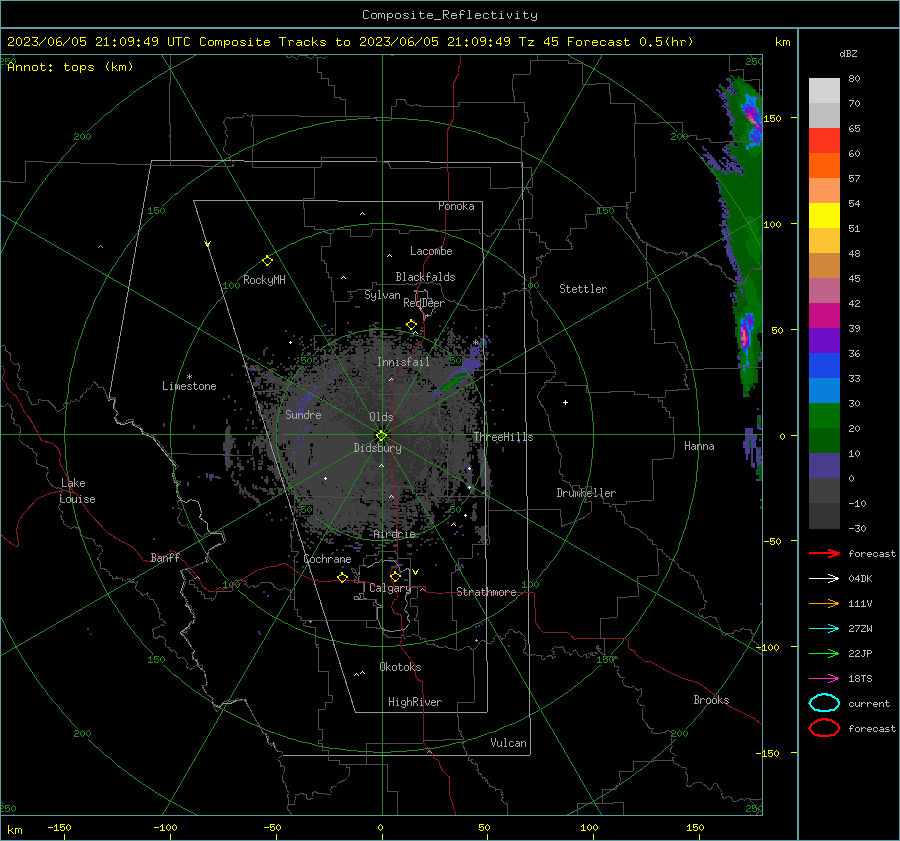The width and height of the screenshot is (900, 841).
Task: Click the red forecast arrow in legend
Action: click(824, 553)
